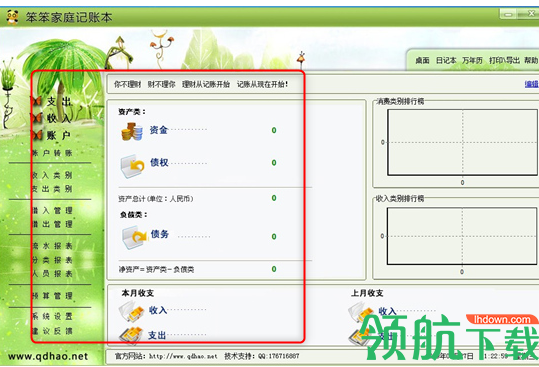Click the butterfly icon beside 账户
This screenshot has width=539, height=367.
click(x=37, y=135)
